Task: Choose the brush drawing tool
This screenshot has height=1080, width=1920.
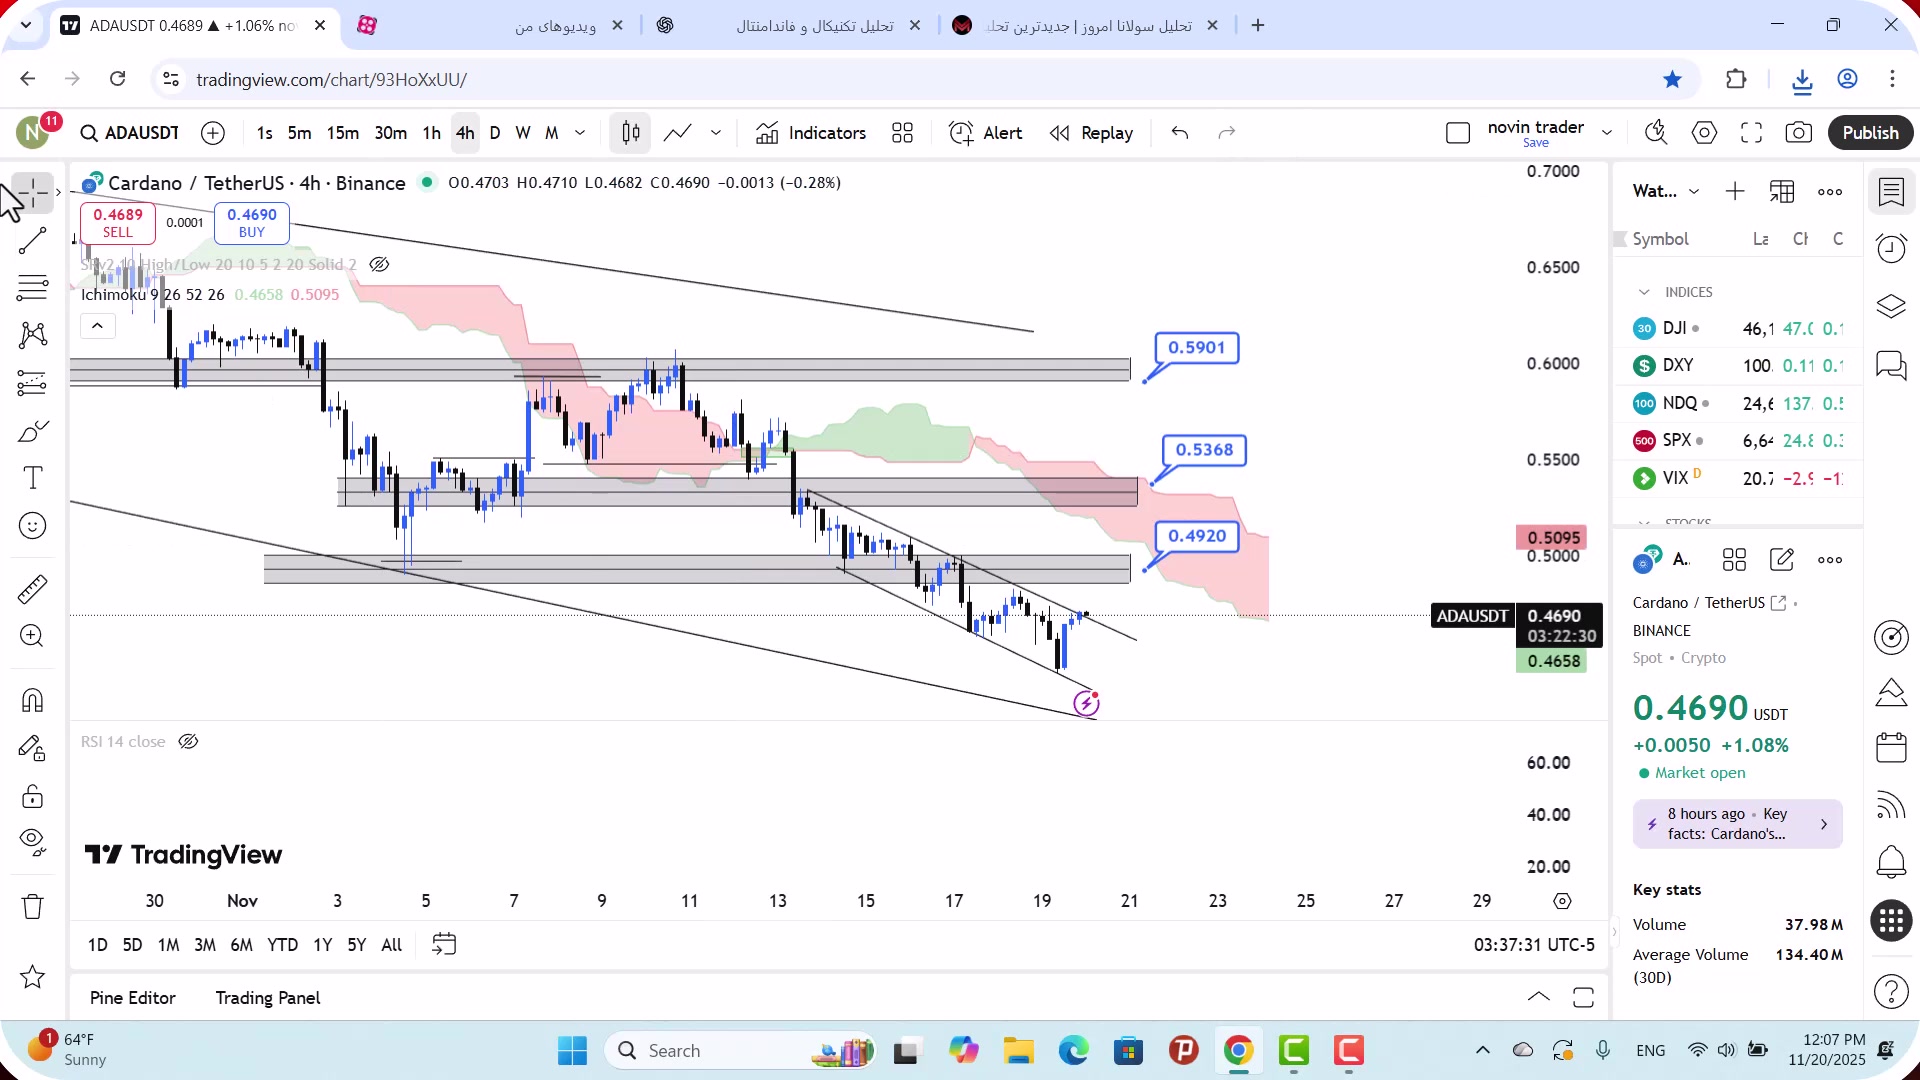Action: coord(33,431)
